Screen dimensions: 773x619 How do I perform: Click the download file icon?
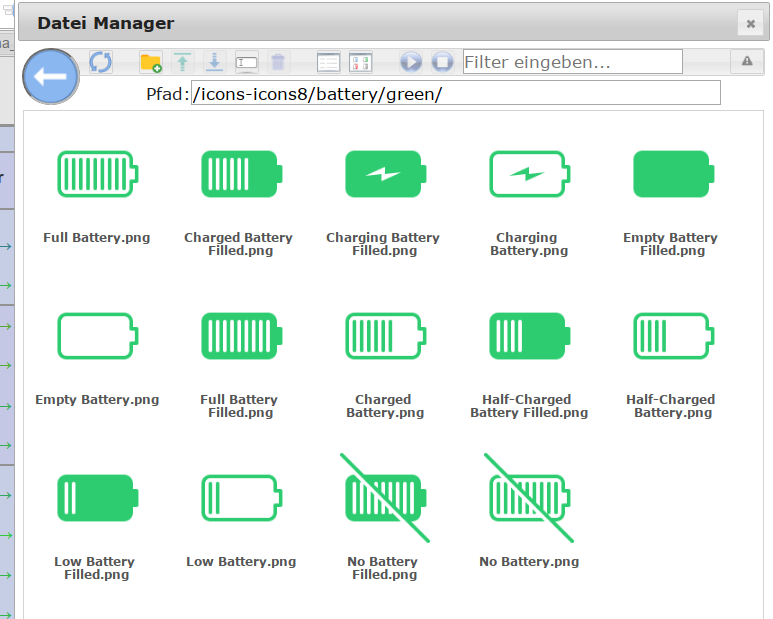214,62
